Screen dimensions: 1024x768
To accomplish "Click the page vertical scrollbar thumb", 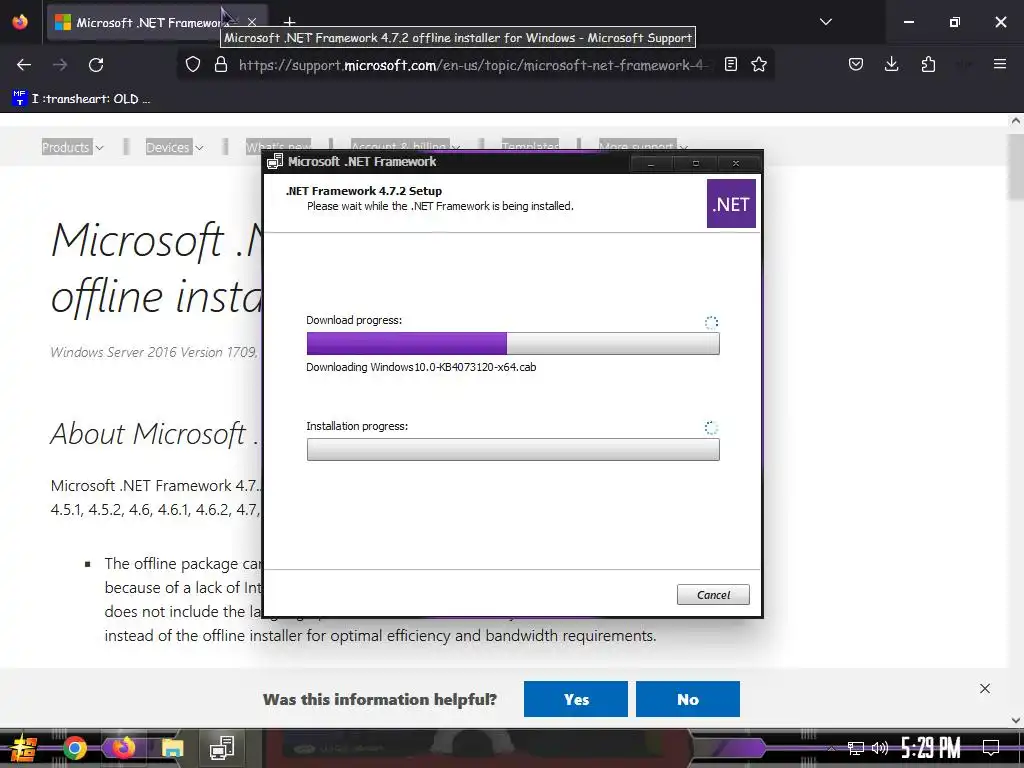I will [x=1016, y=165].
